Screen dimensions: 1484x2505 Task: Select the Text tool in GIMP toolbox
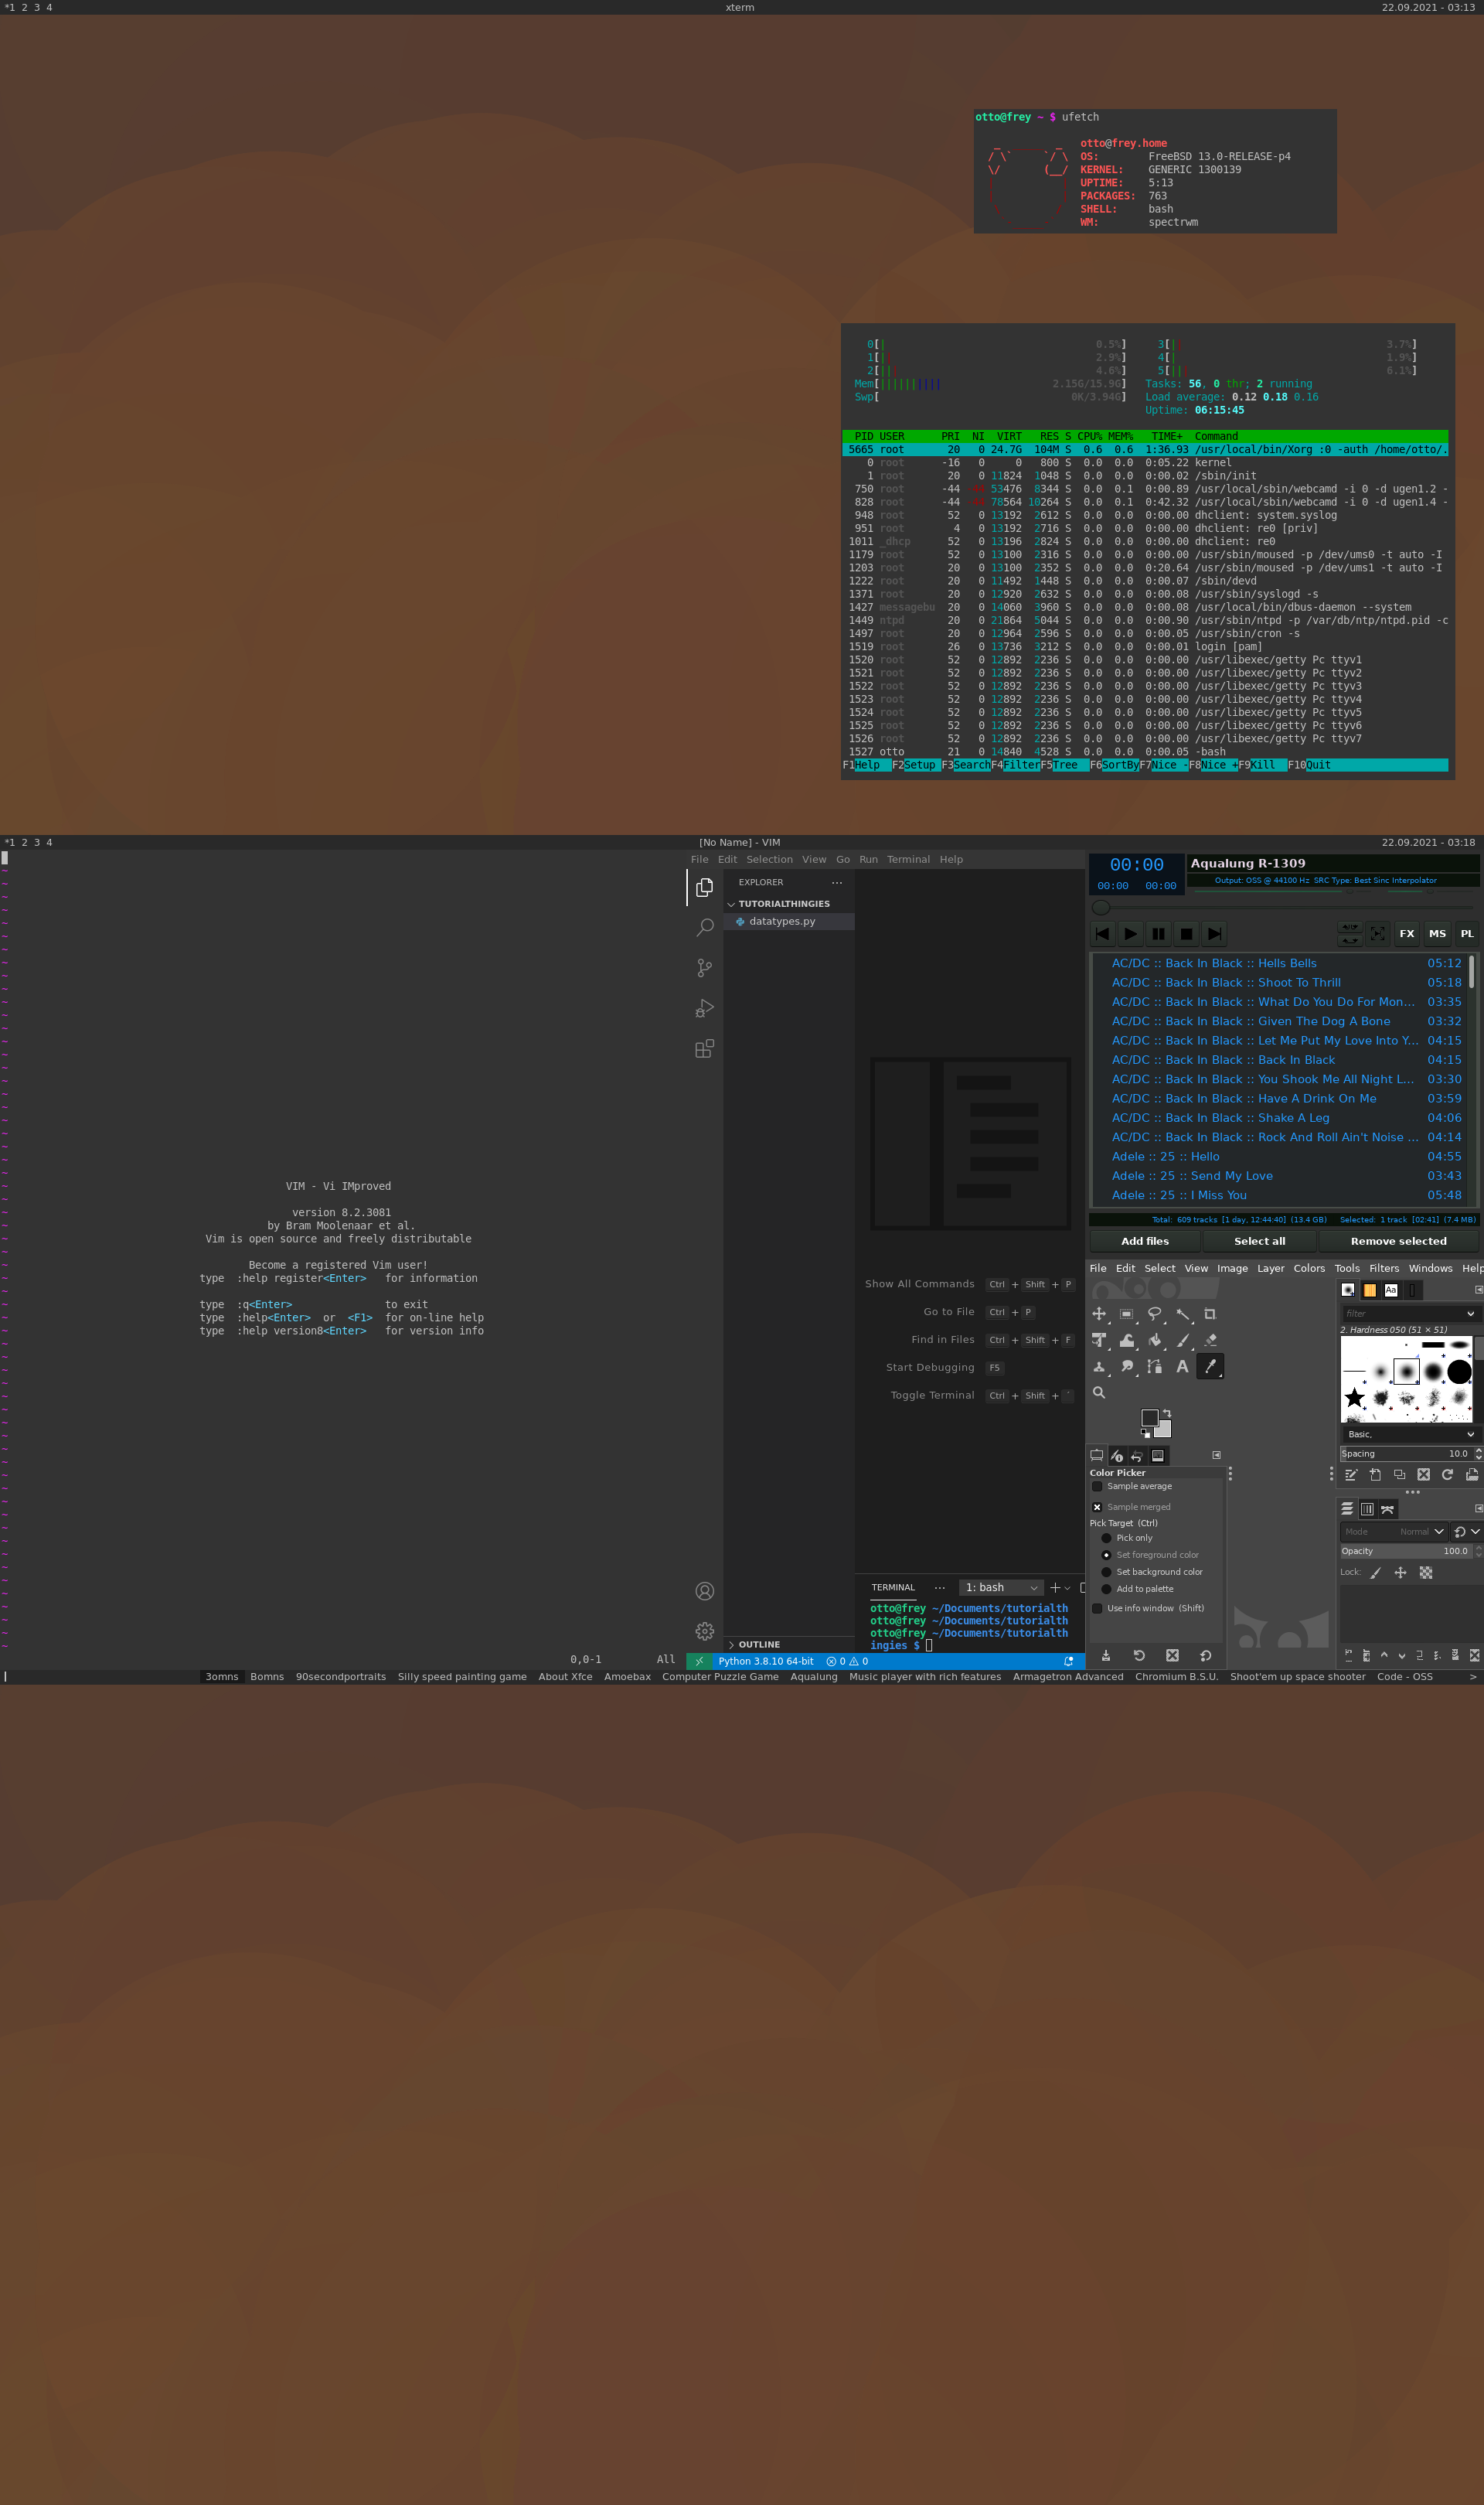coord(1182,1367)
